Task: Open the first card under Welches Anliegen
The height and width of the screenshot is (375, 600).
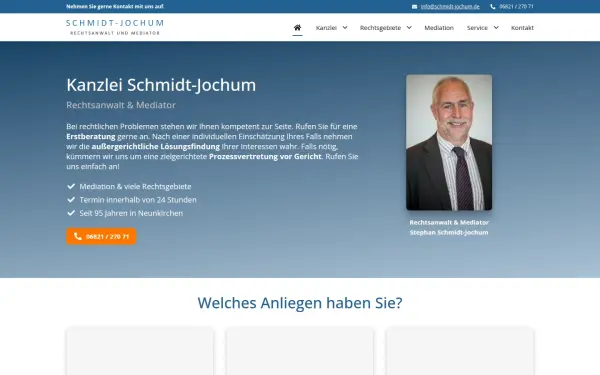Action: point(140,351)
